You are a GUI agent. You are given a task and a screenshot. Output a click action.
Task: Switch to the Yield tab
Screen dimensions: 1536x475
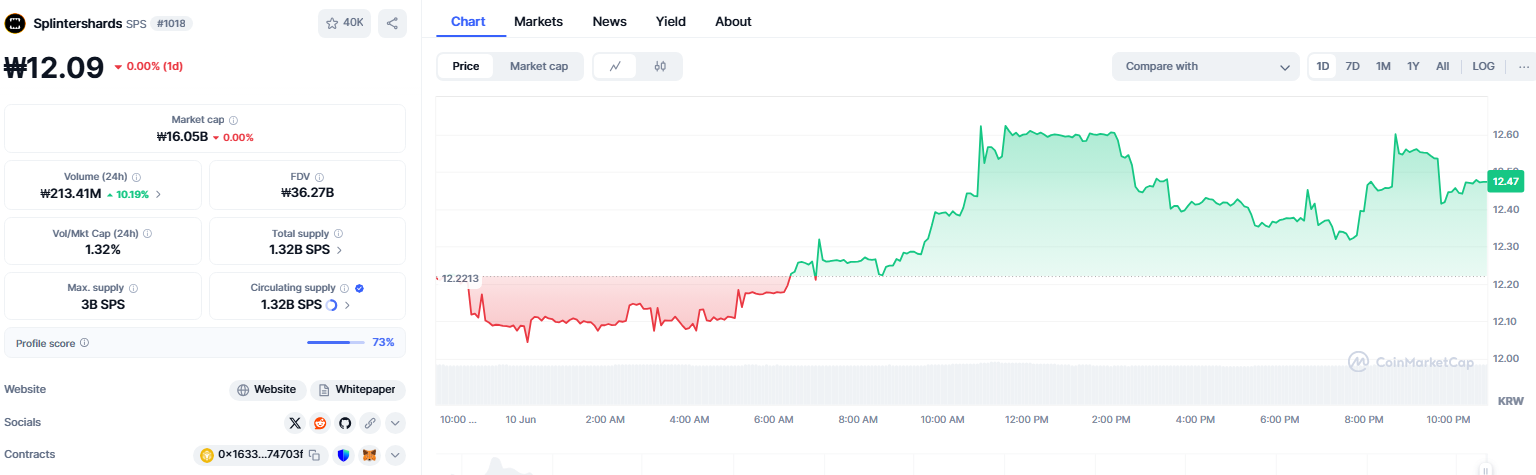click(671, 21)
